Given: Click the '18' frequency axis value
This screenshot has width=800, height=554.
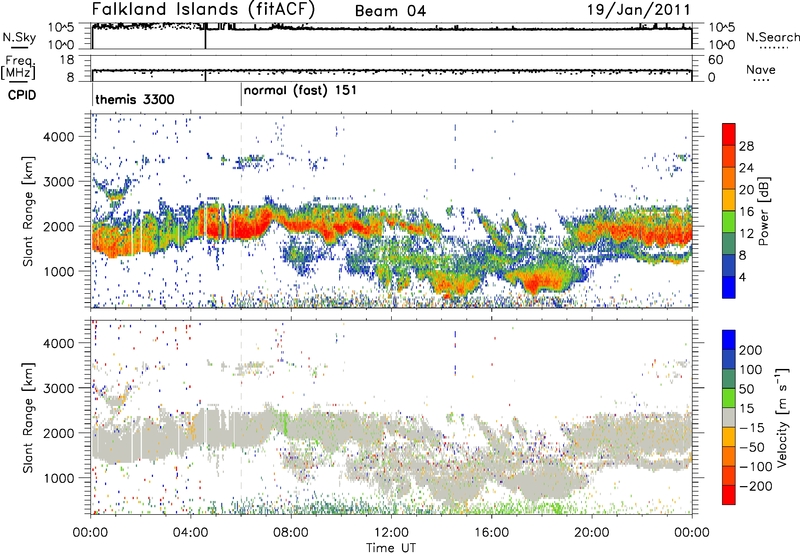Looking at the screenshot, I should tap(66, 60).
